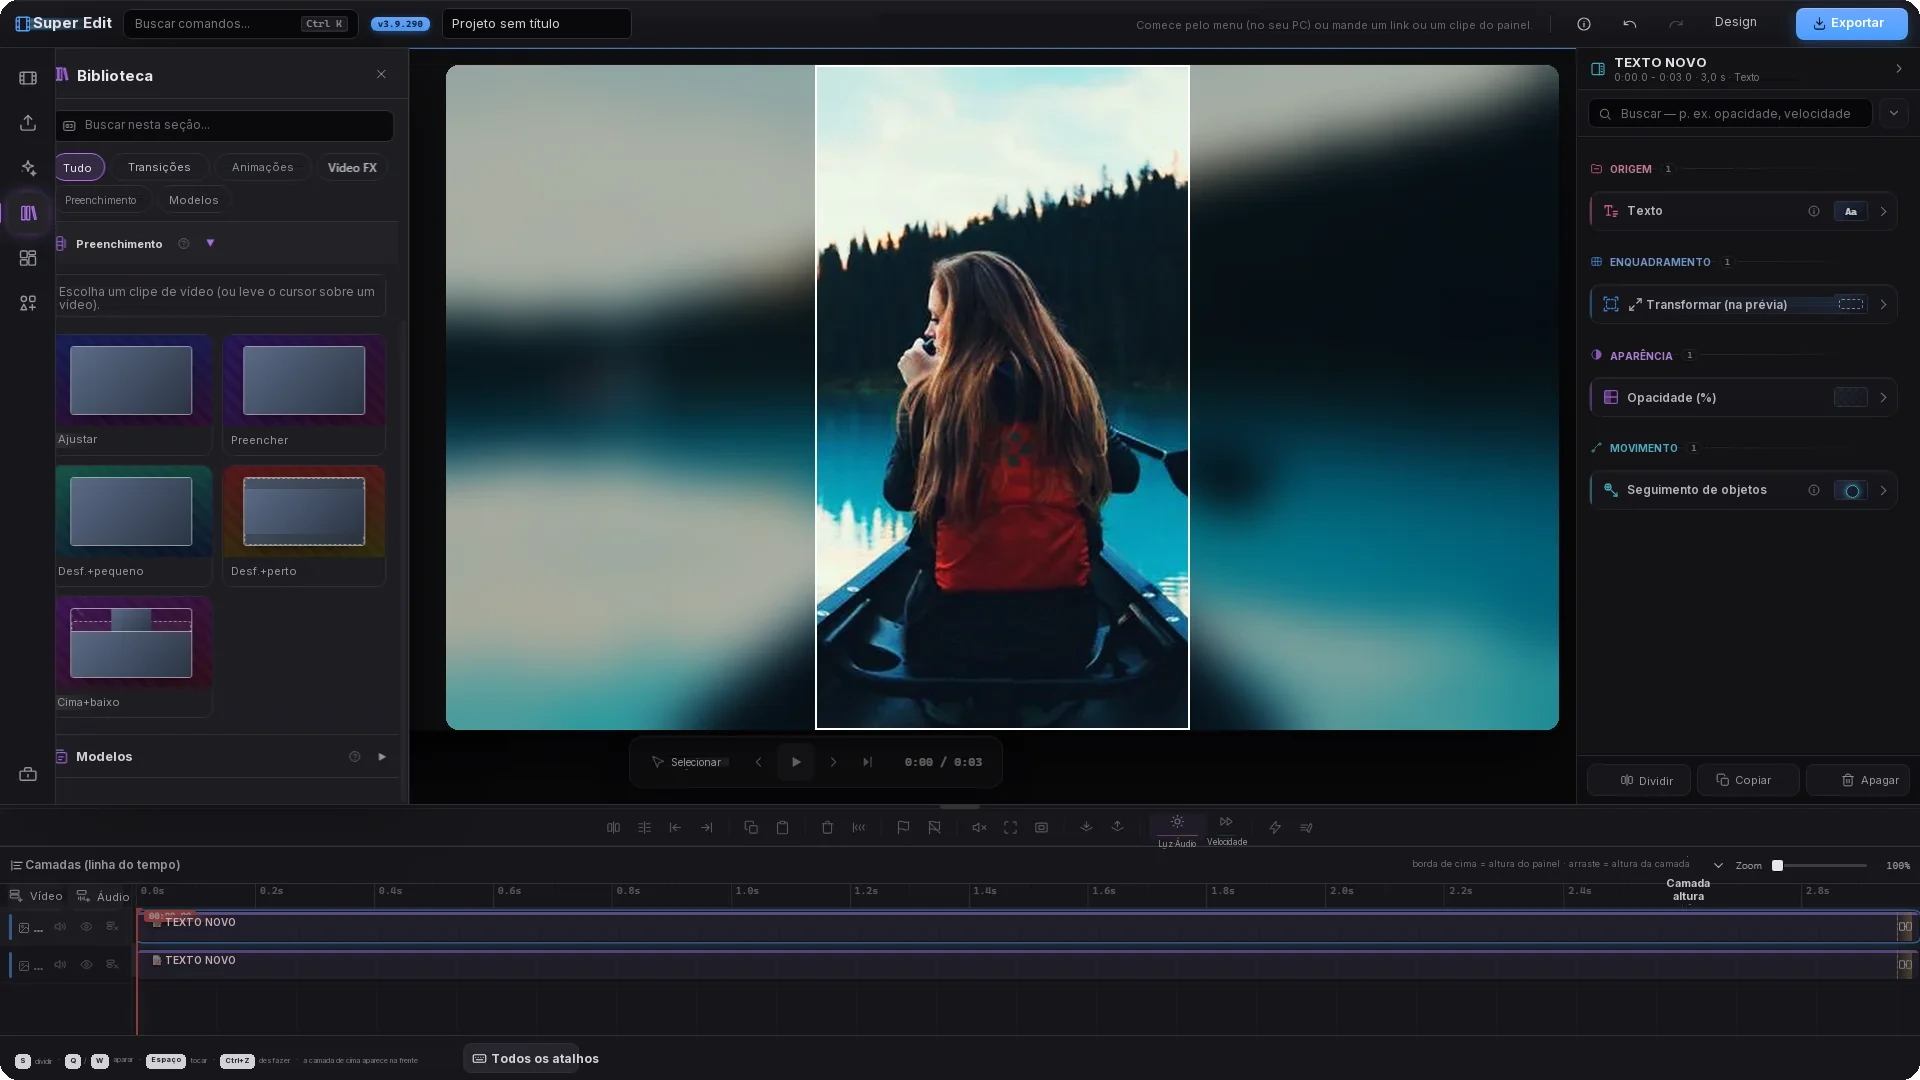Image resolution: width=1920 pixels, height=1080 pixels.
Task: Open the layout grid sidebar icon
Action: tap(28, 258)
